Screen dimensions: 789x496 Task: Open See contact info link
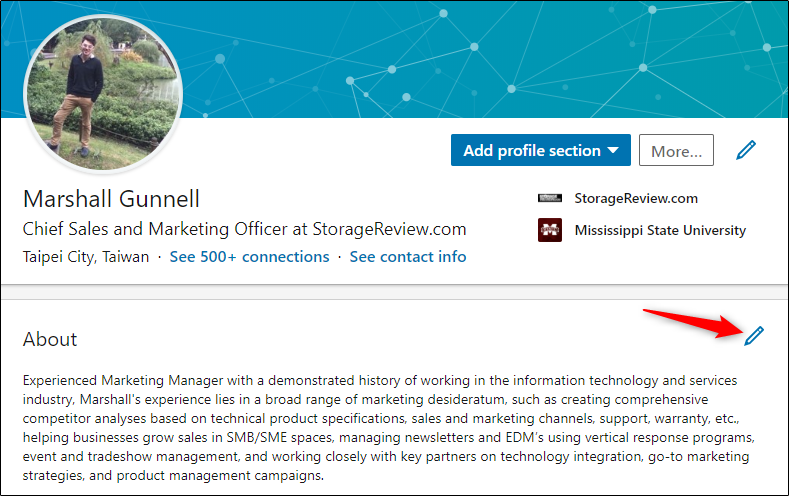tap(408, 257)
